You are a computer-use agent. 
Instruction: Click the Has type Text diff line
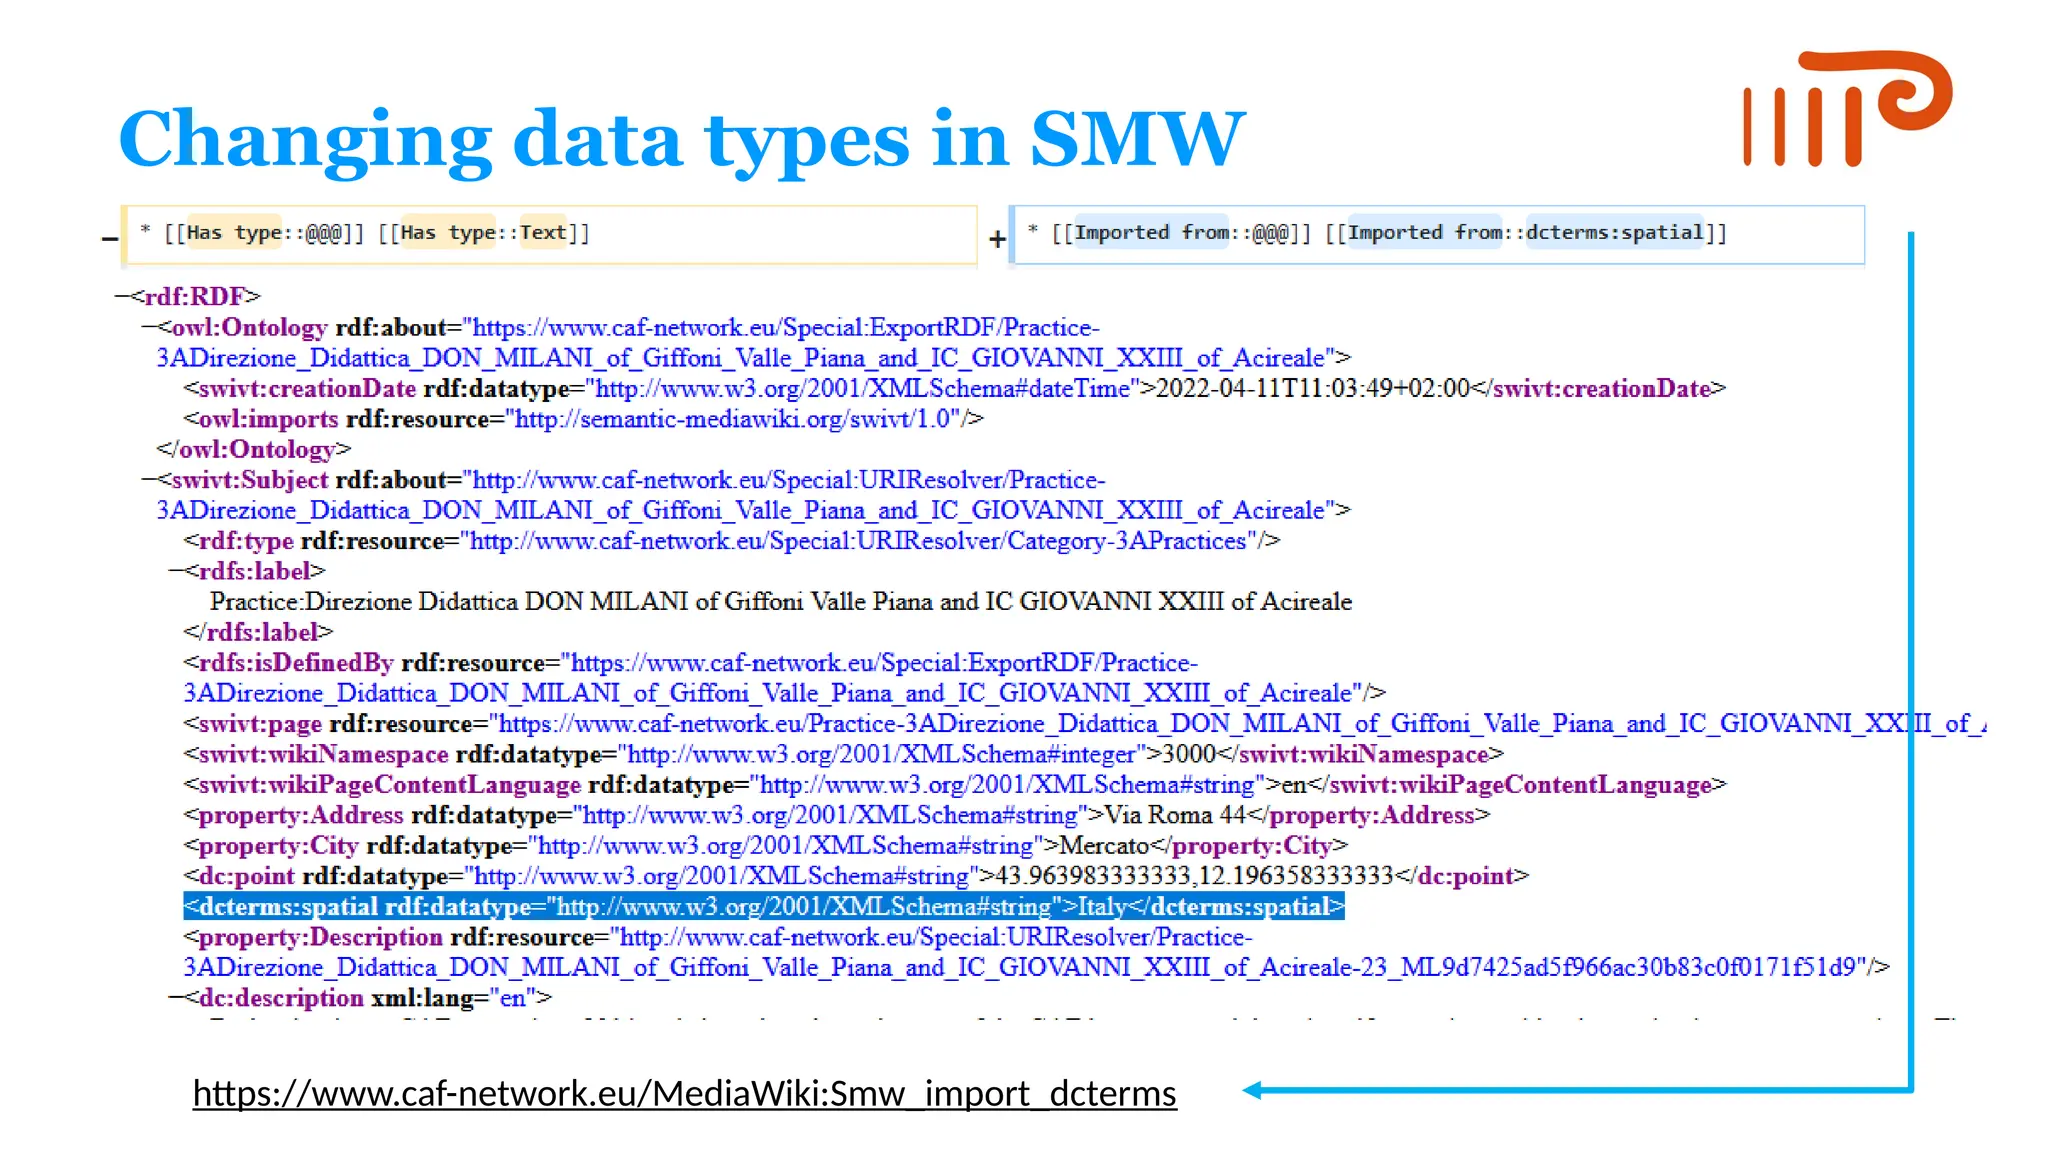coord(550,234)
